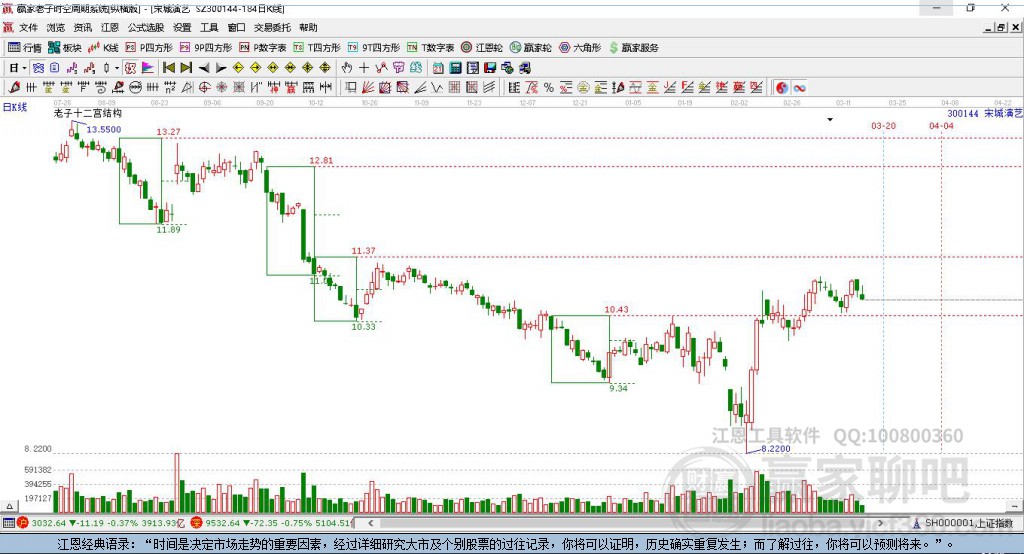This screenshot has width=1024, height=554.
Task: Open the 文件 menu
Action: point(28,27)
